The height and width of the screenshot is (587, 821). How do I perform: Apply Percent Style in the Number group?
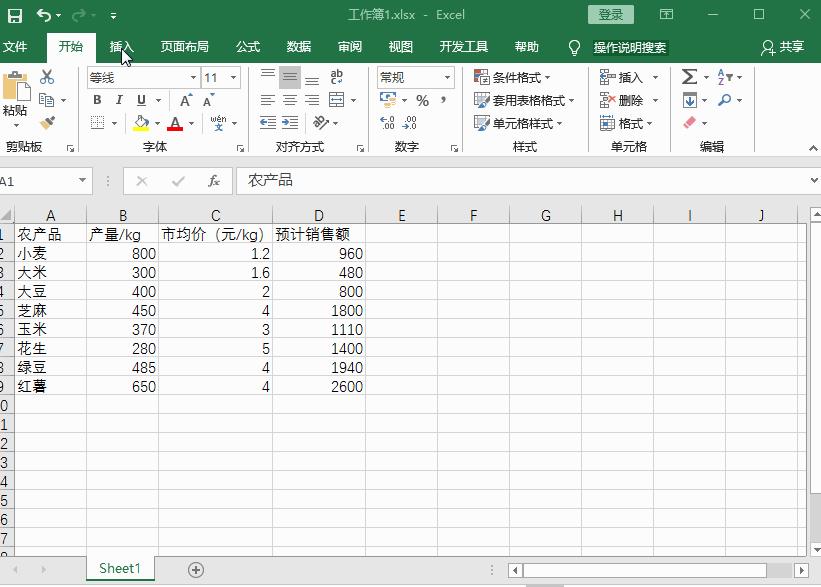click(x=421, y=100)
